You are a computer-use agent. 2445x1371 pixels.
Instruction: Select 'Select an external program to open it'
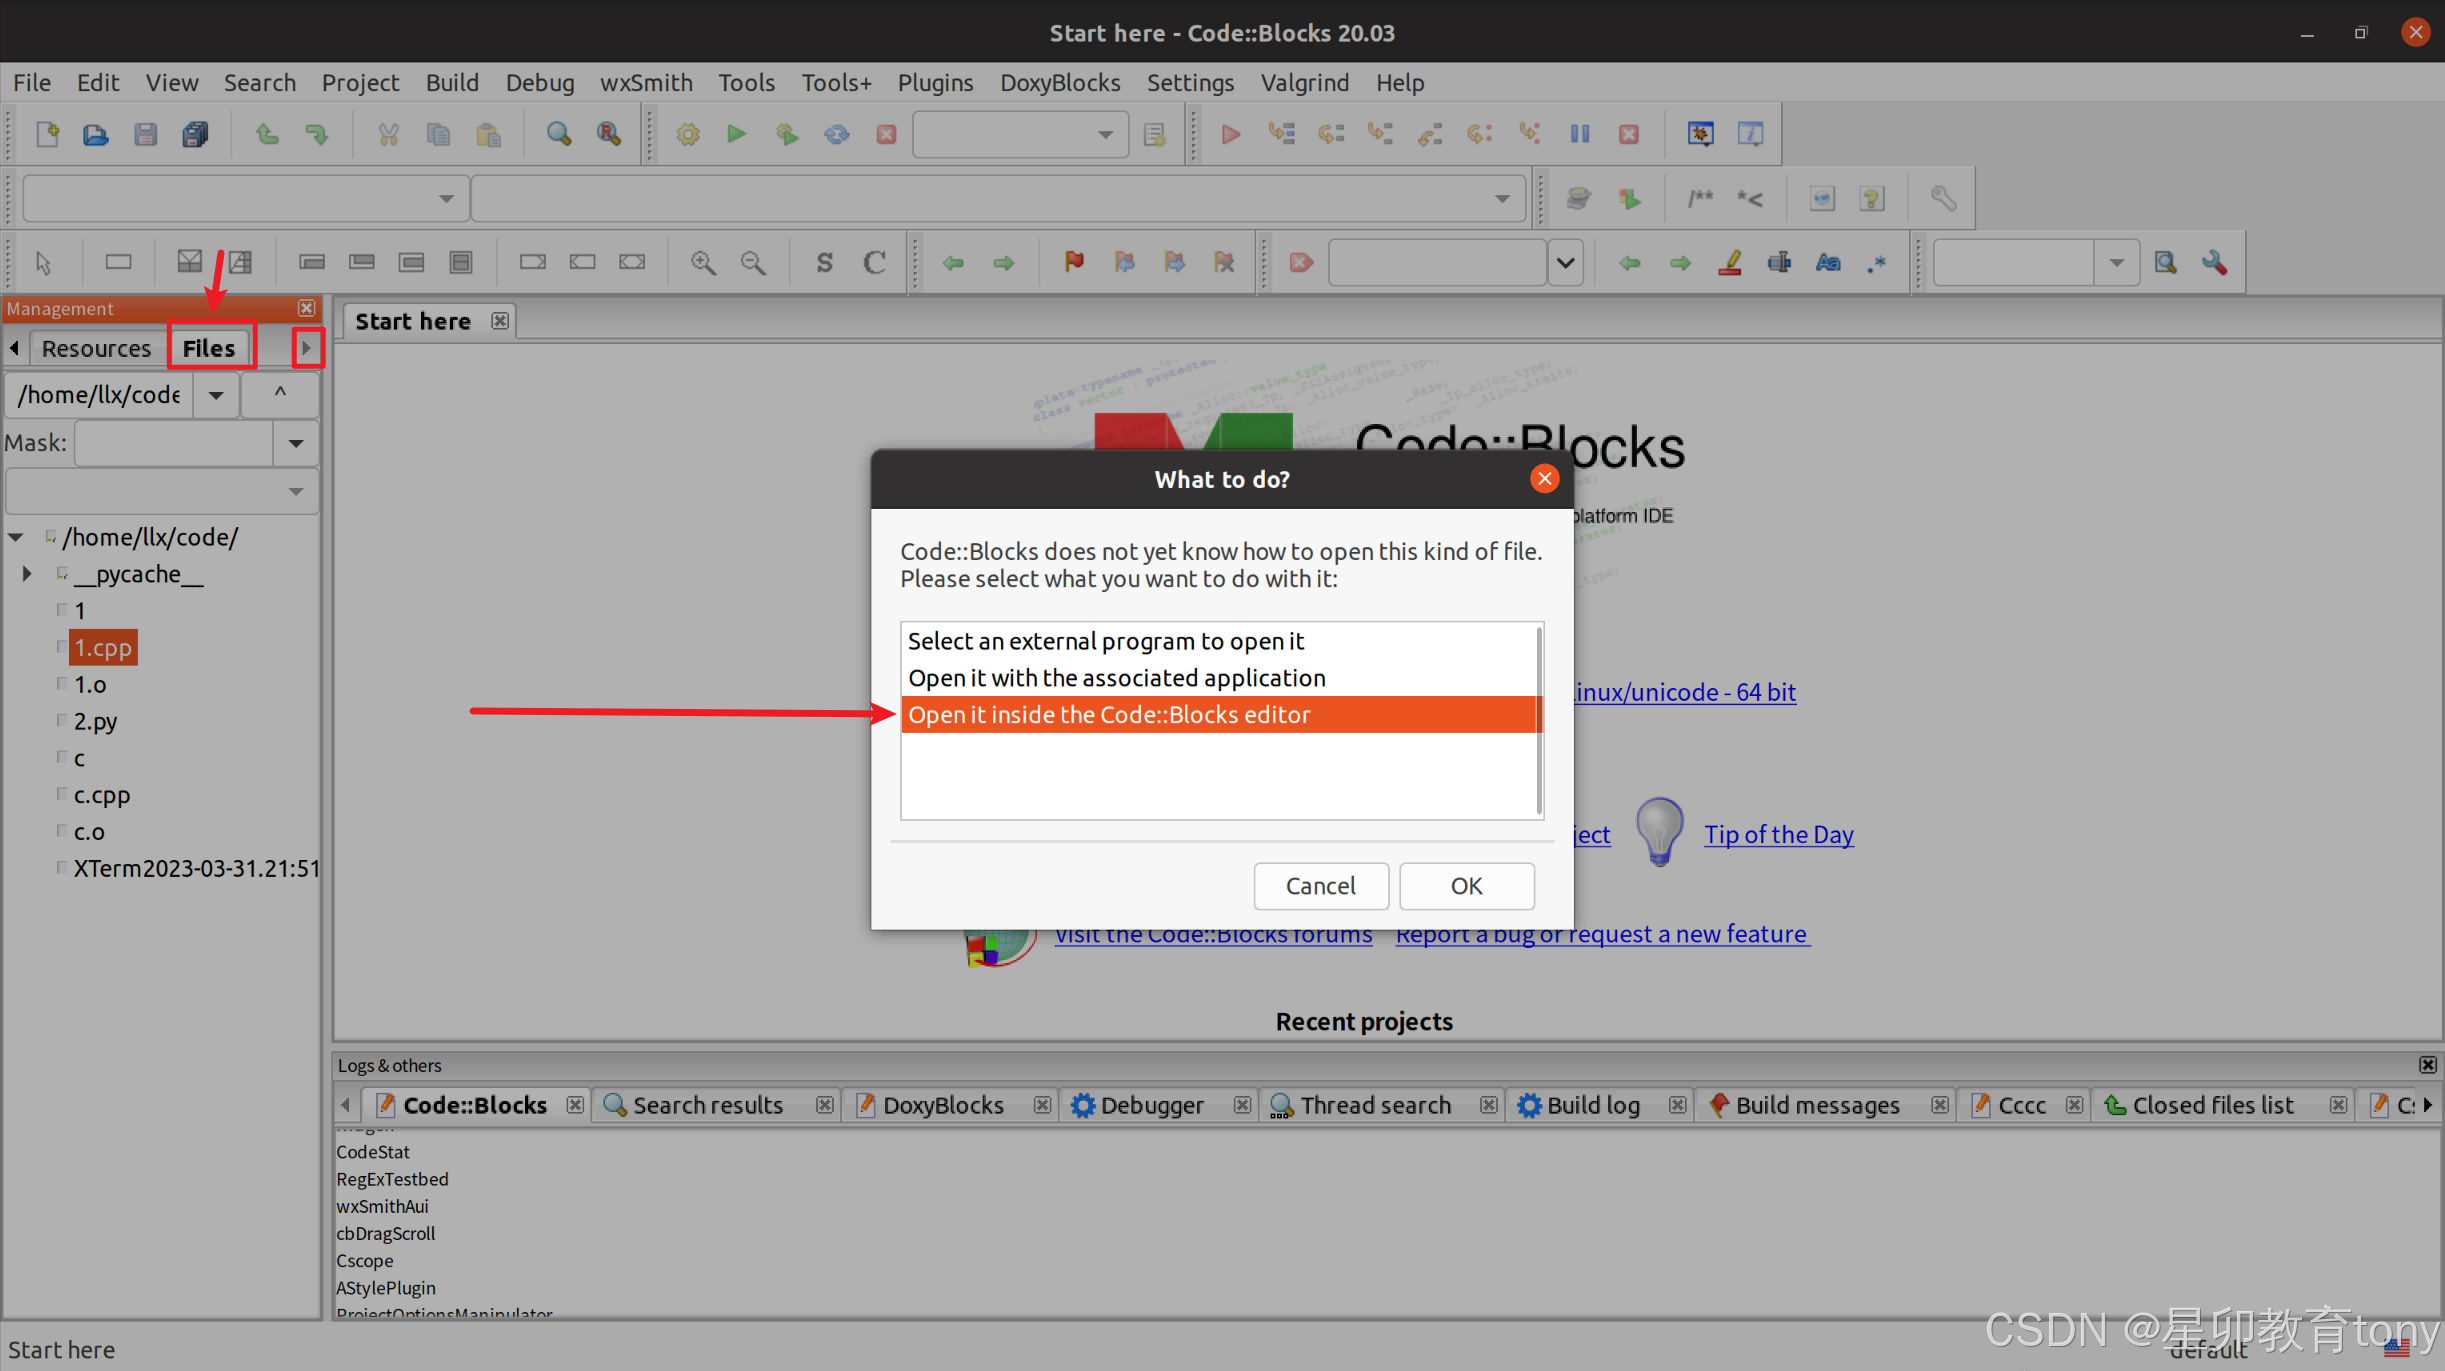[x=1219, y=641]
